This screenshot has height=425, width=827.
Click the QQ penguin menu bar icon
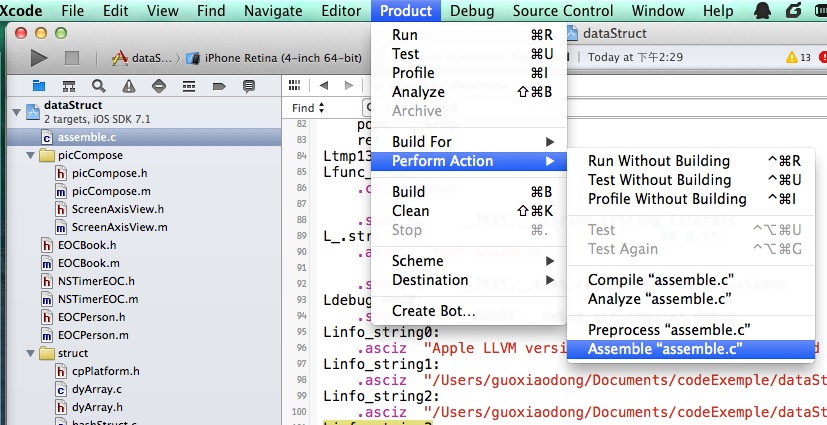(x=762, y=11)
